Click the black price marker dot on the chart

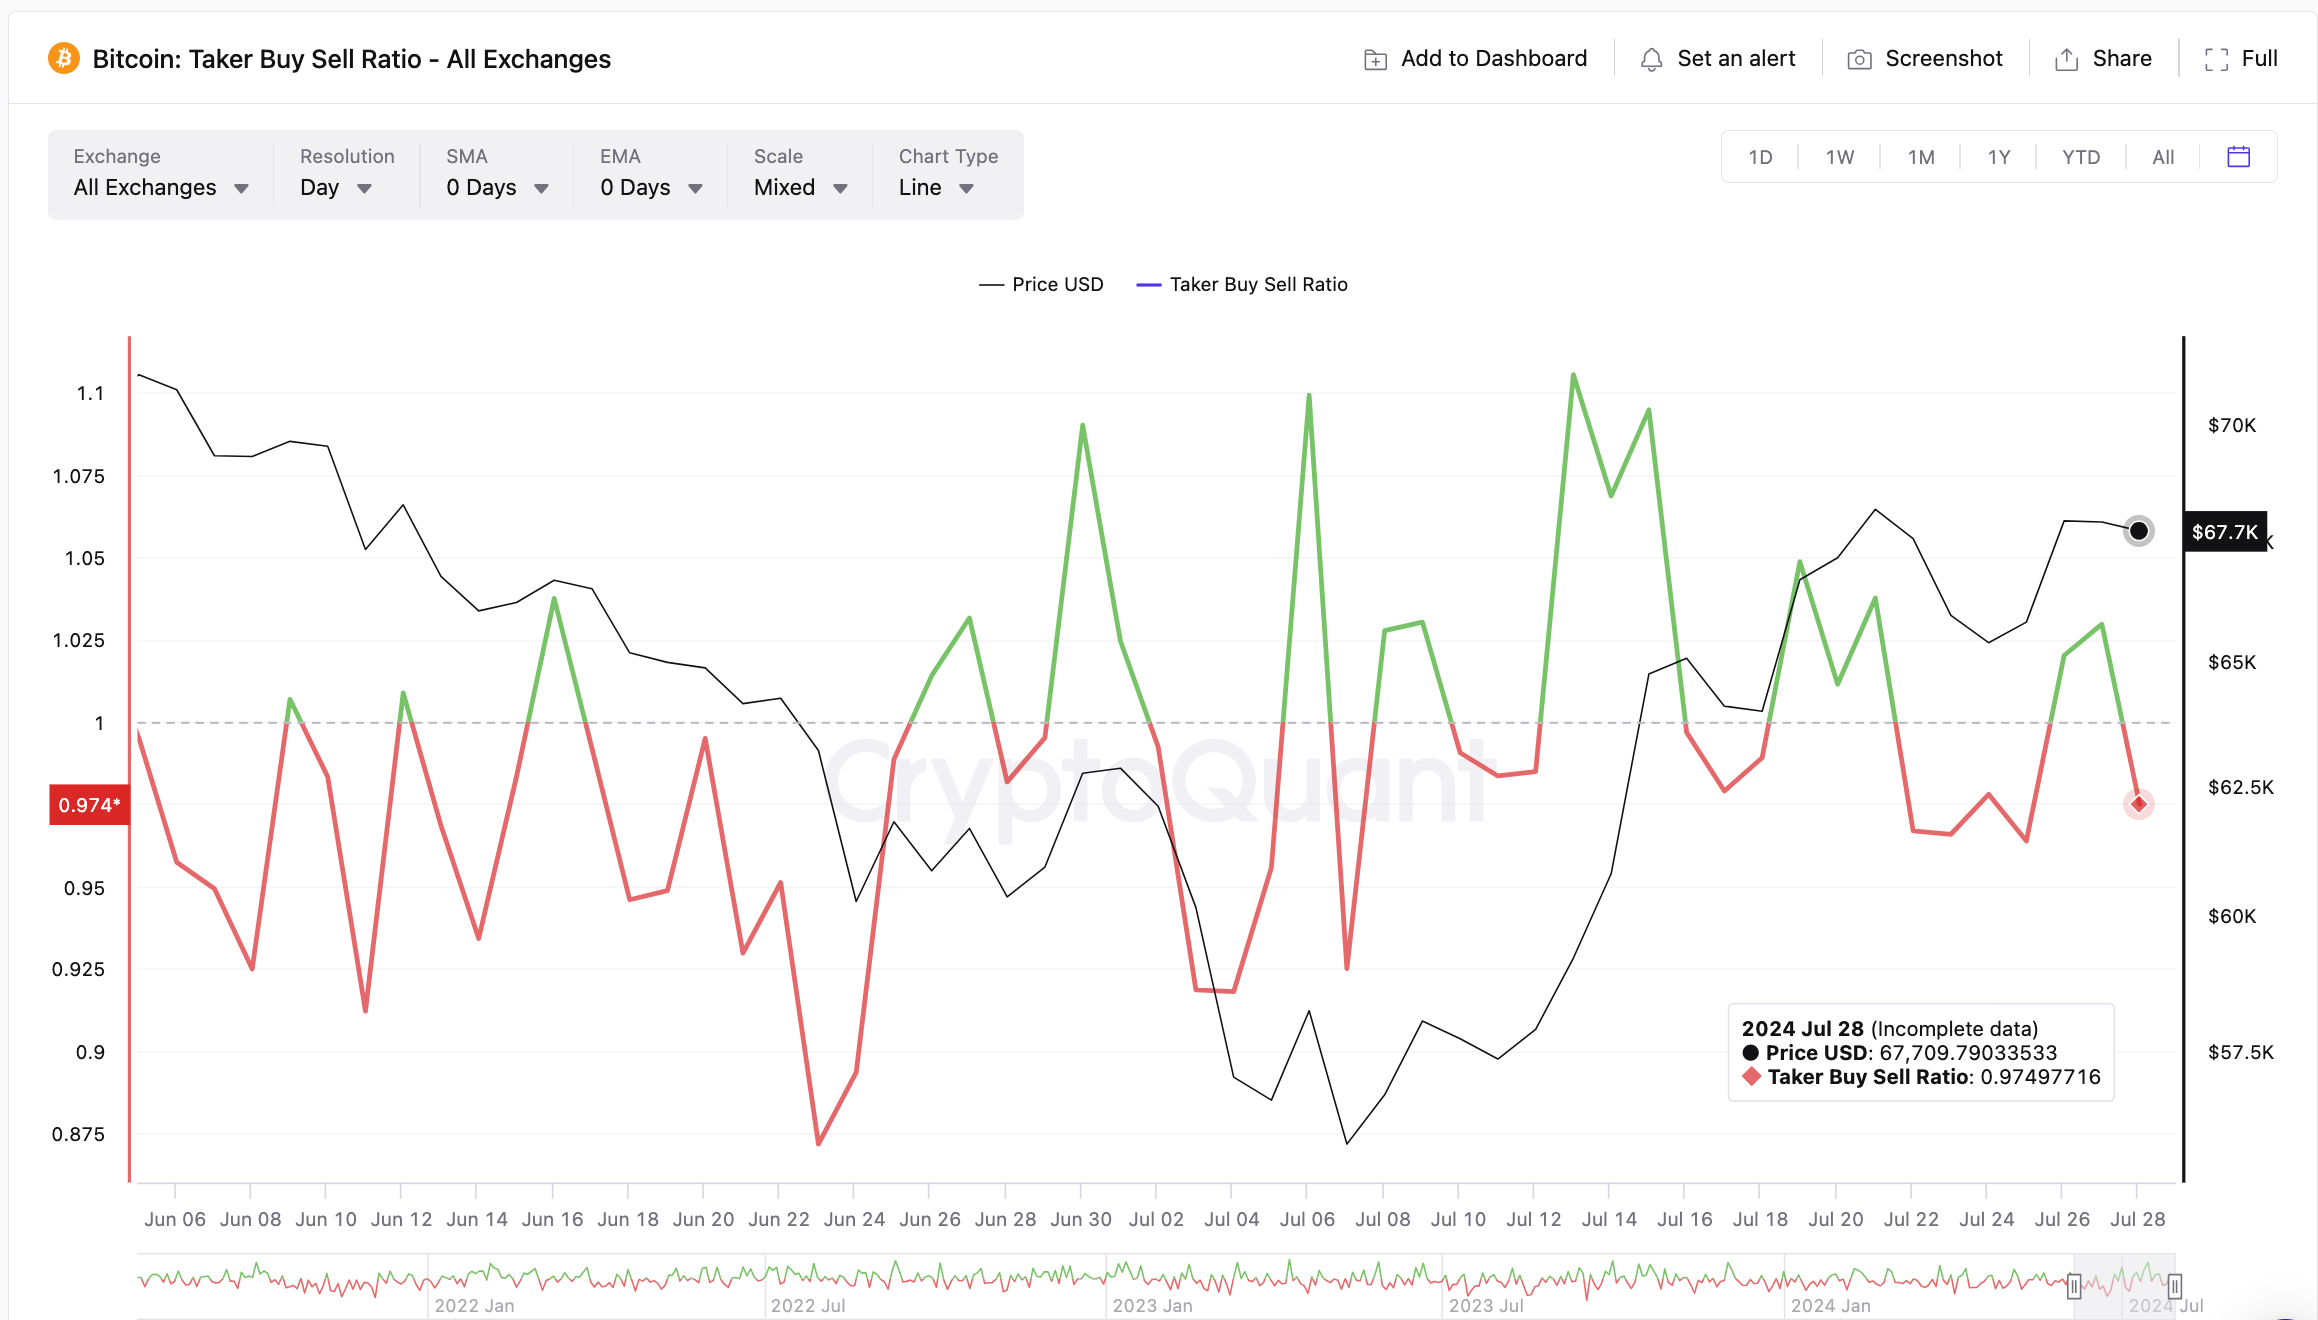coord(2138,530)
